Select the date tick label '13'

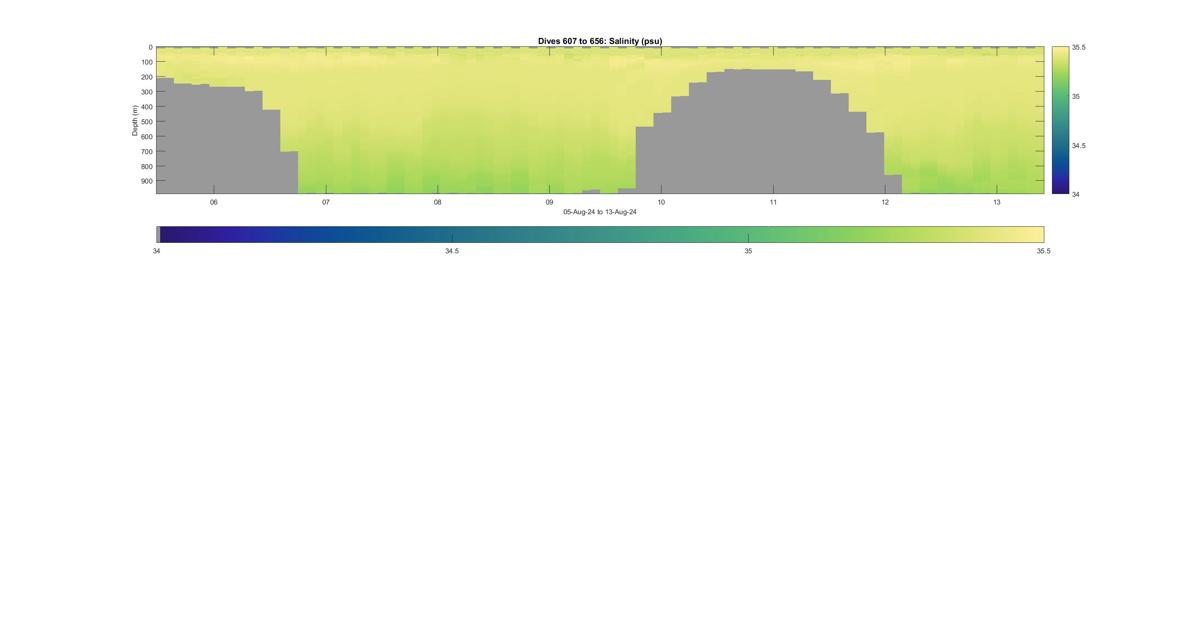coord(997,202)
